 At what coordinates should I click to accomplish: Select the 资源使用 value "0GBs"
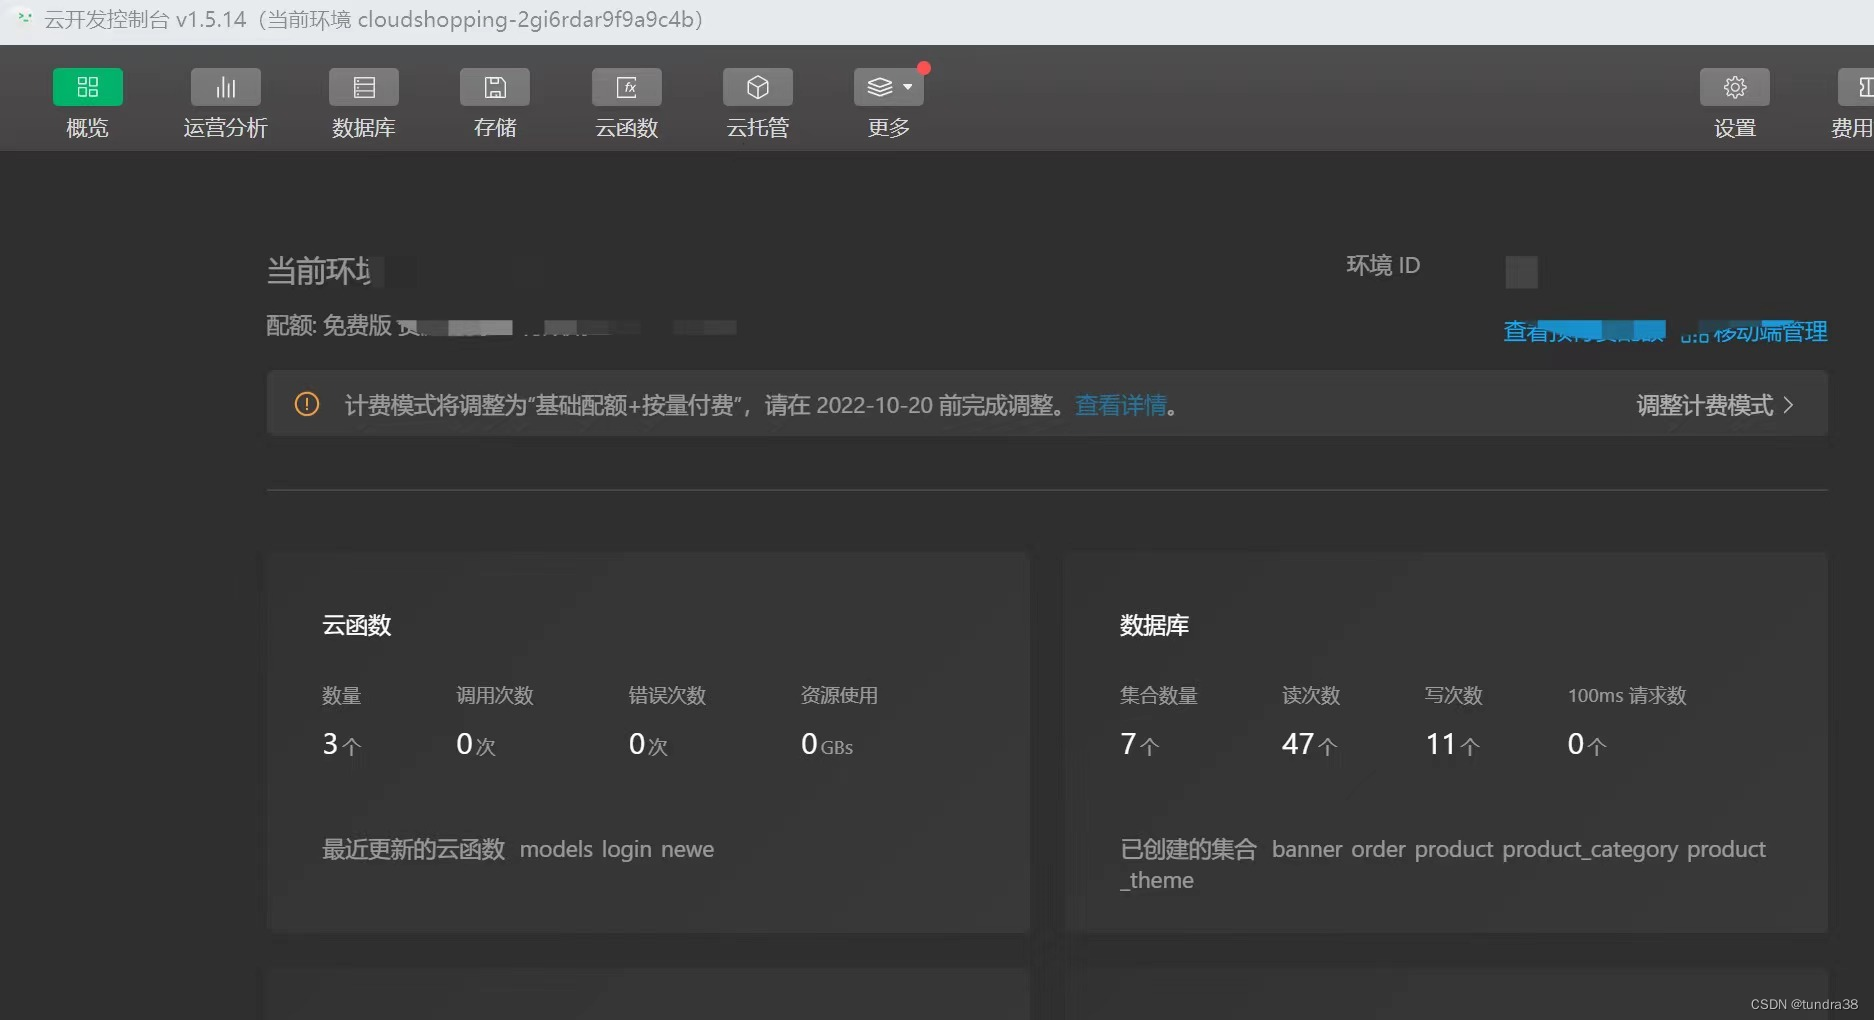click(827, 744)
